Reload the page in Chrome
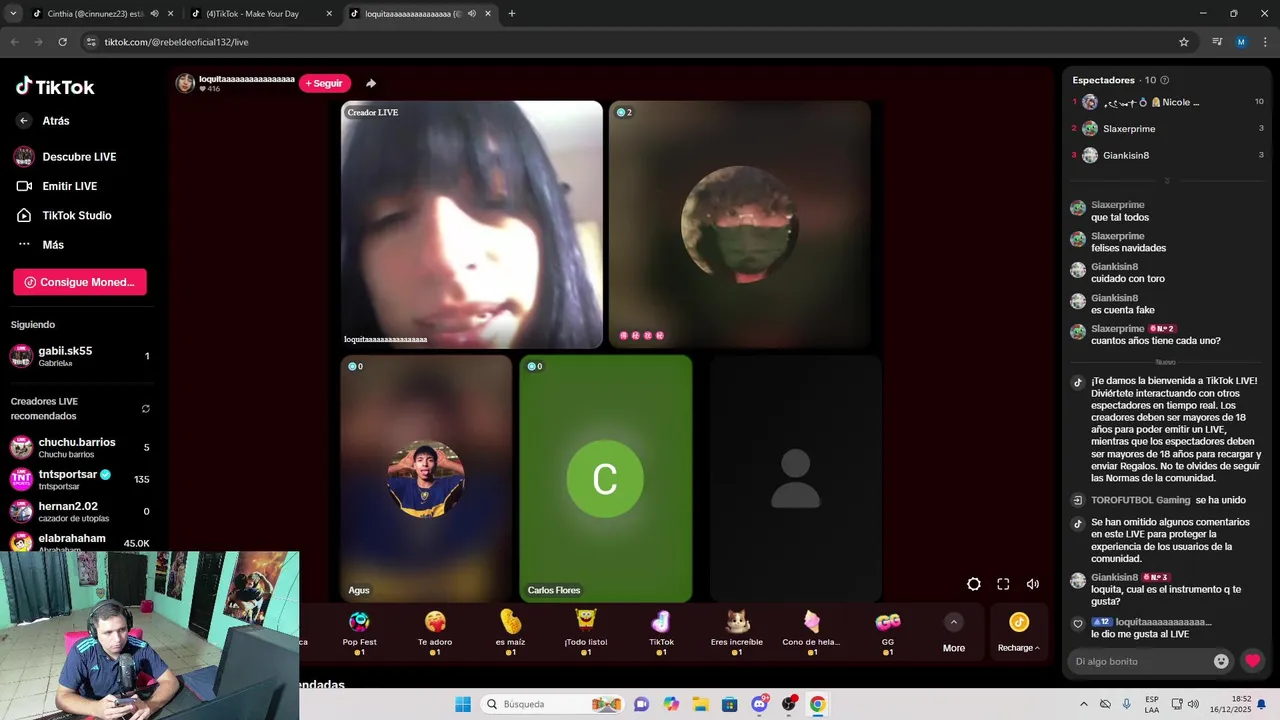1280x720 pixels. click(62, 42)
